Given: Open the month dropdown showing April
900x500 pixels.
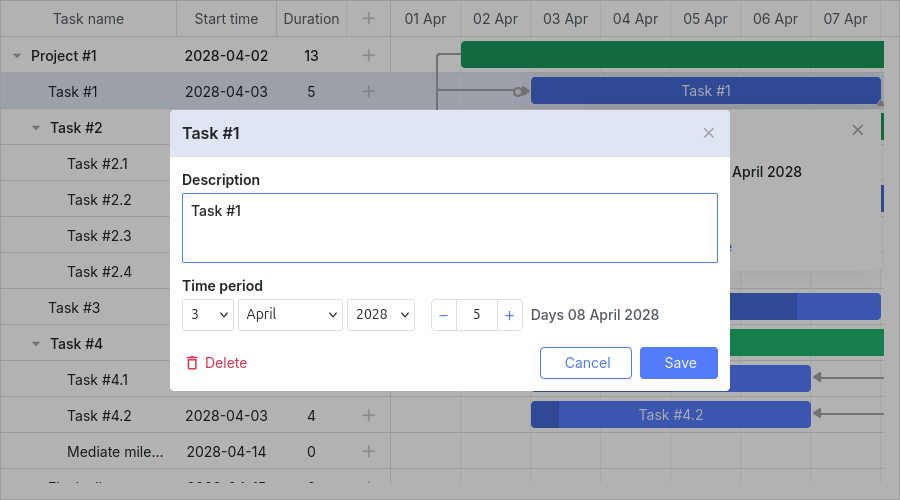Looking at the screenshot, I should point(290,315).
